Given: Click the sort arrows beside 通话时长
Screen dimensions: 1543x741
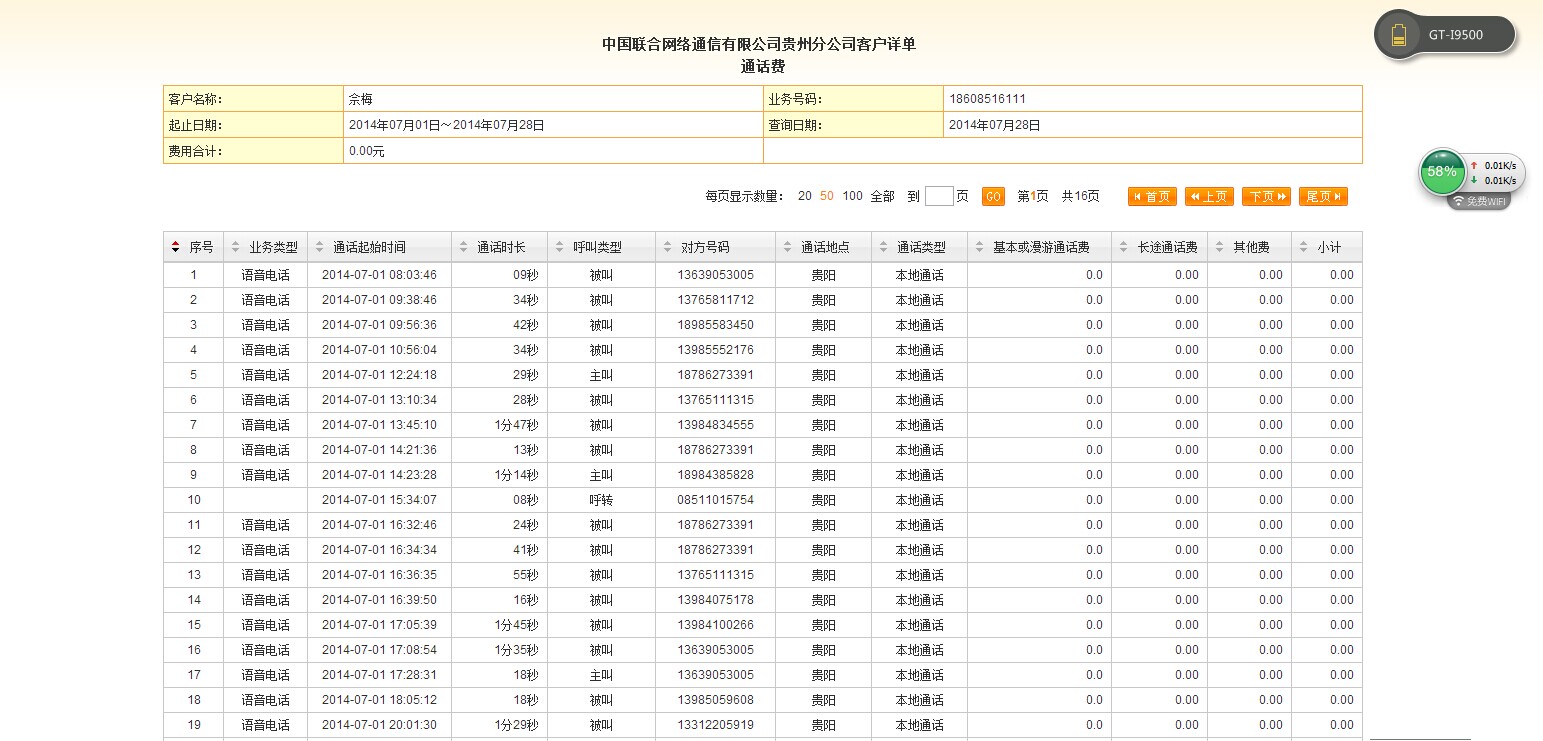Looking at the screenshot, I should (x=464, y=247).
